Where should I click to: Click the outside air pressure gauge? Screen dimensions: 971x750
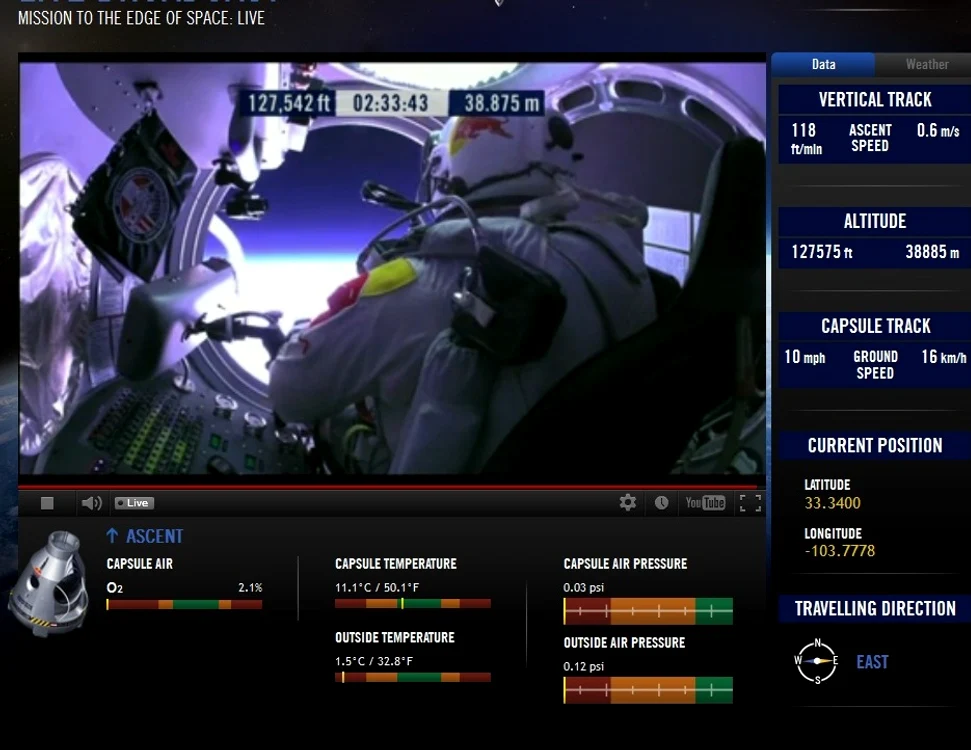pos(648,690)
